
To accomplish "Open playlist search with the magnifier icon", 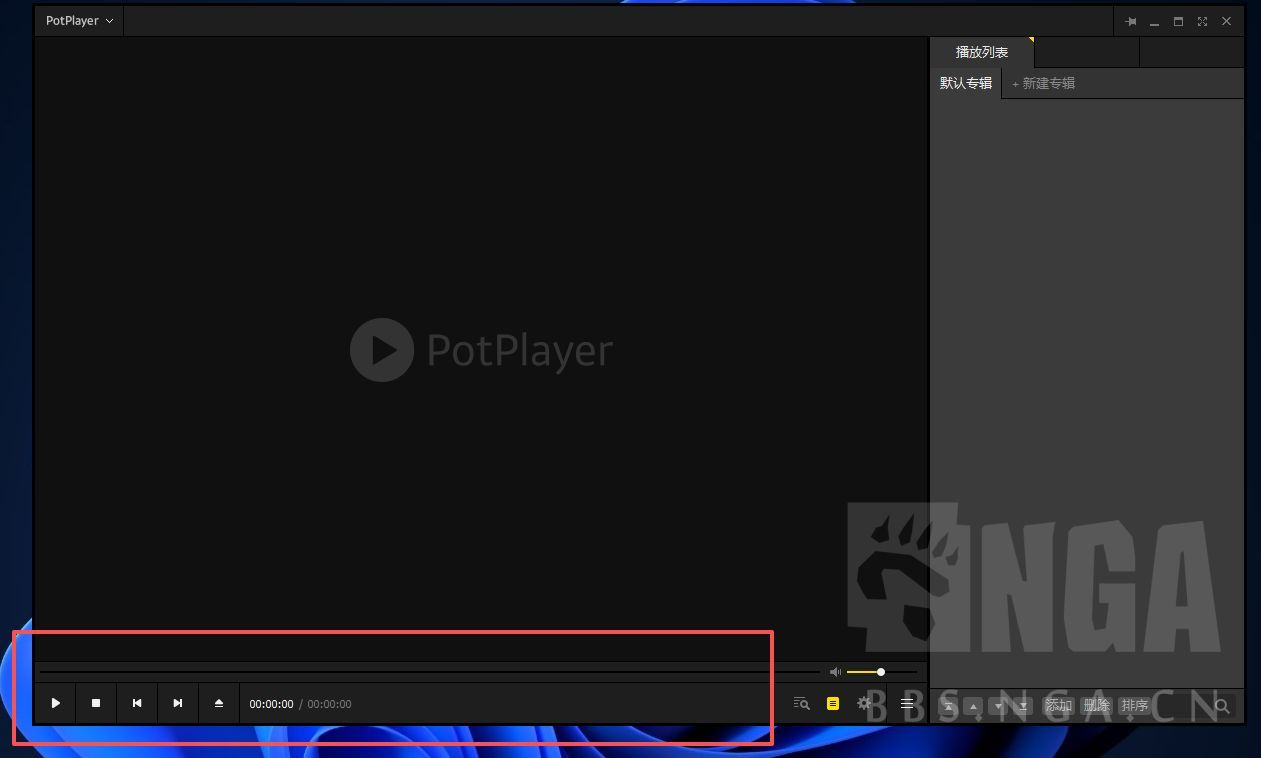I will click(x=1221, y=705).
